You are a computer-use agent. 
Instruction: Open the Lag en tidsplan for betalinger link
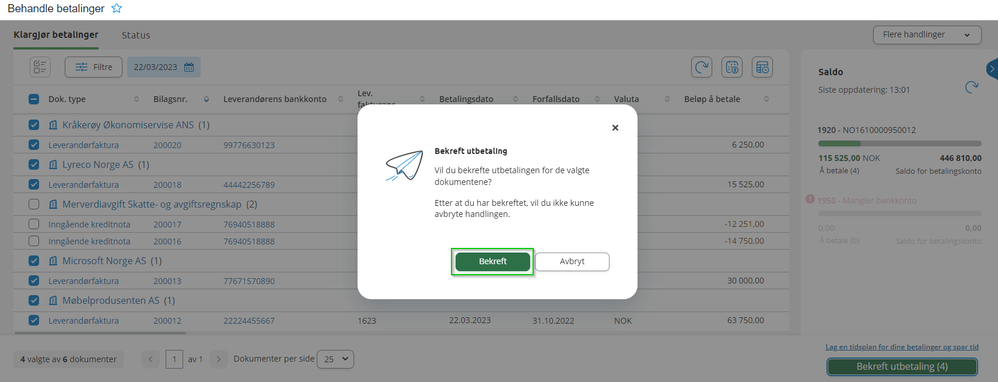click(902, 347)
